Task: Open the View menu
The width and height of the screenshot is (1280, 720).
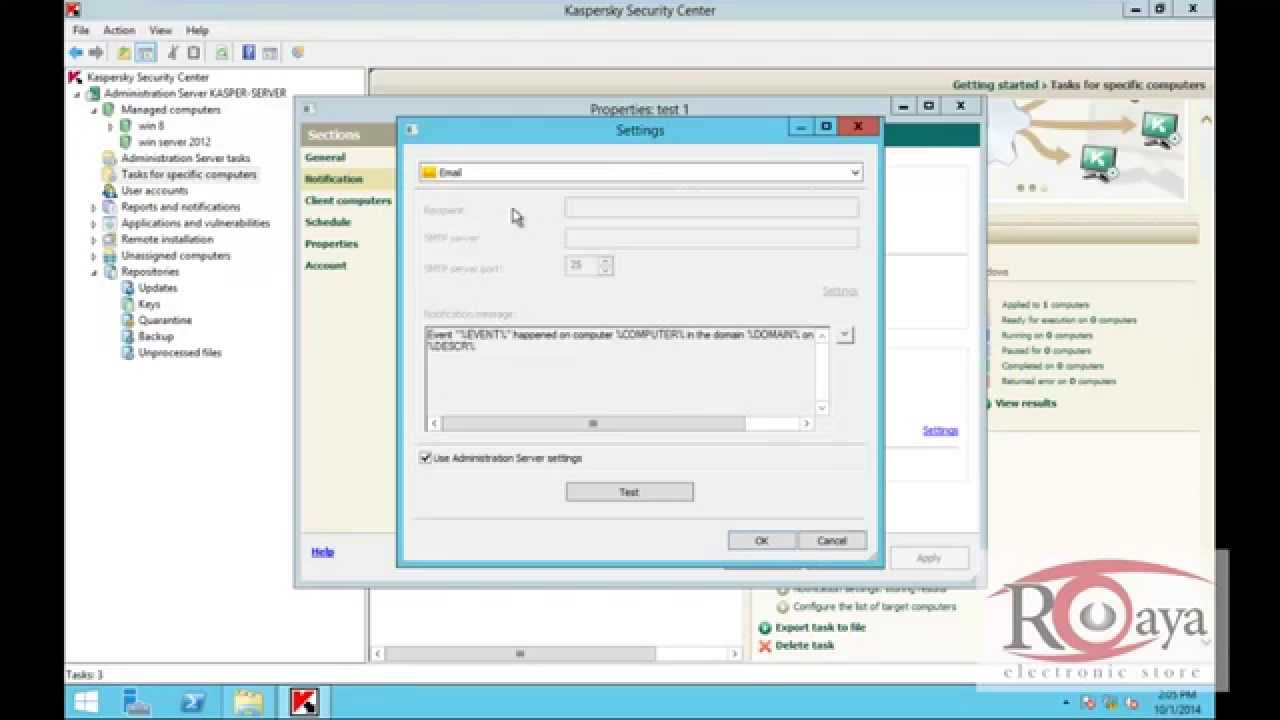Action: 160,30
